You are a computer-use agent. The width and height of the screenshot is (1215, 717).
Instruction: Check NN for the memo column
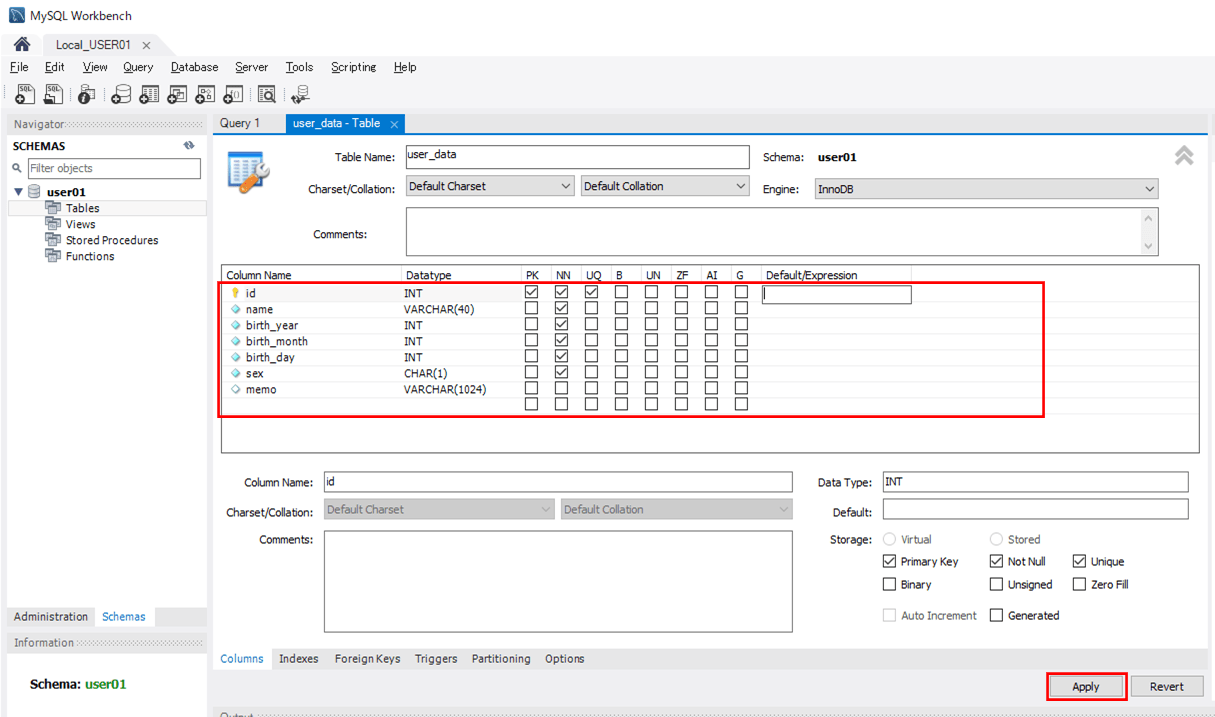(x=562, y=389)
